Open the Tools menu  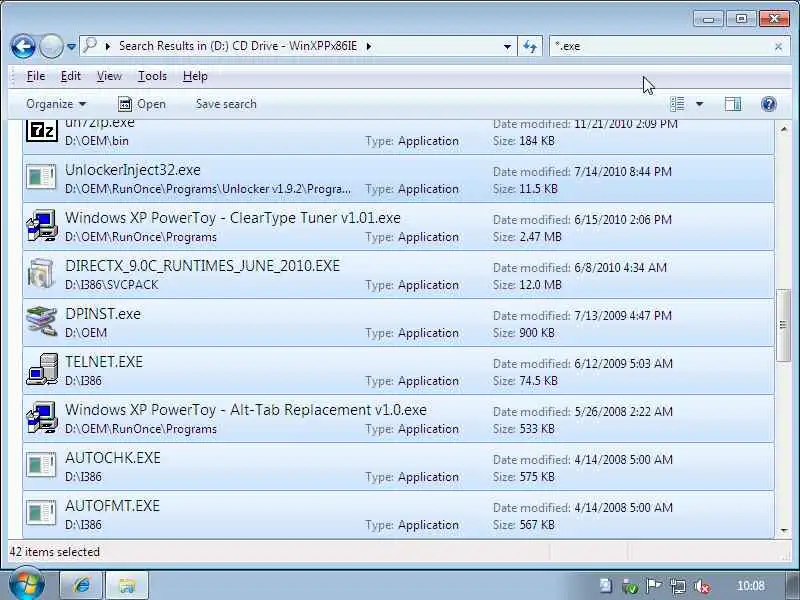[x=152, y=76]
